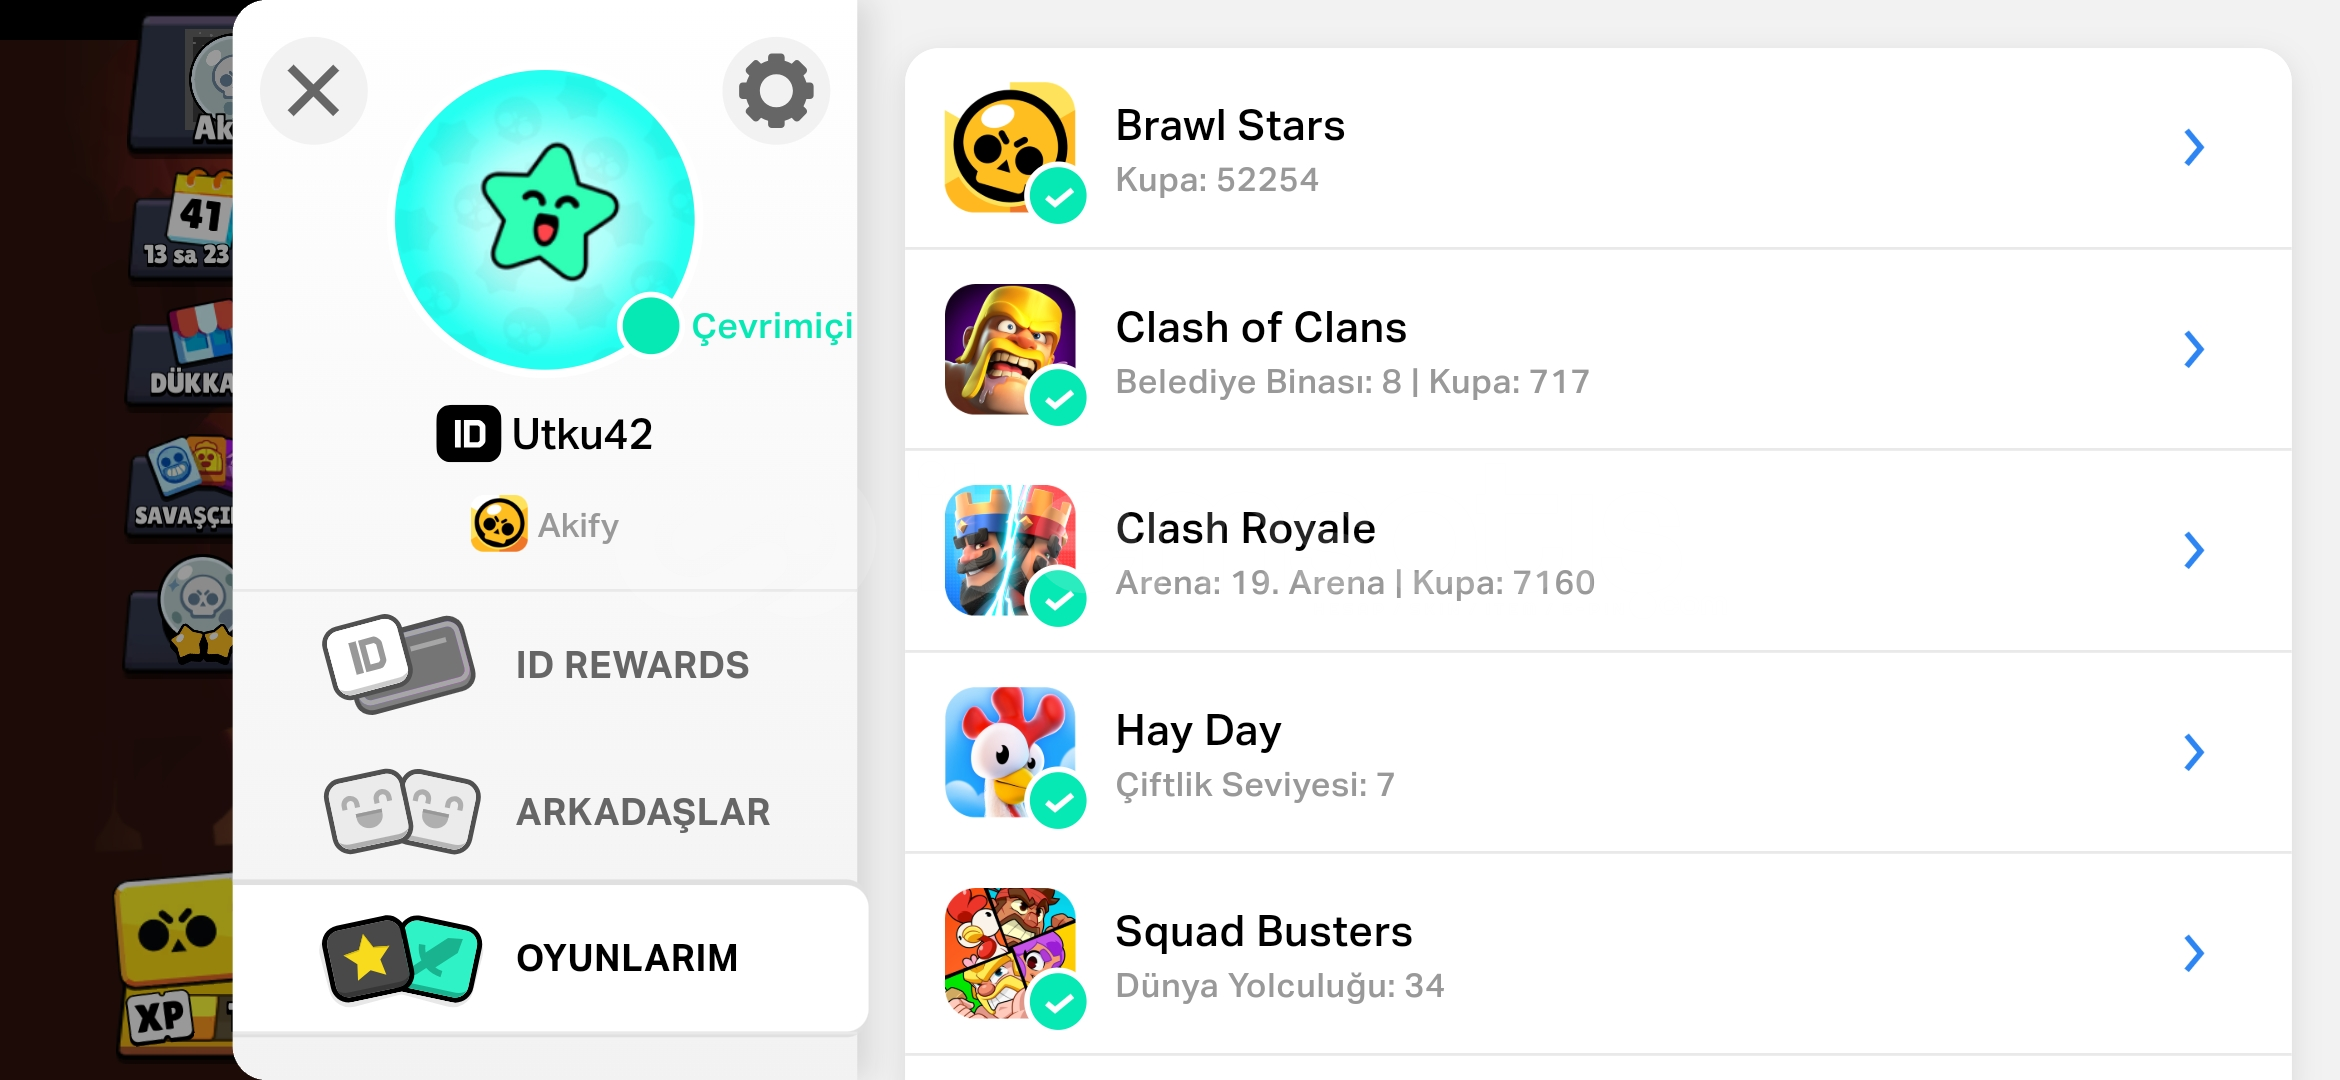2340x1080 pixels.
Task: Tap the green star profile avatar
Action: (545, 219)
